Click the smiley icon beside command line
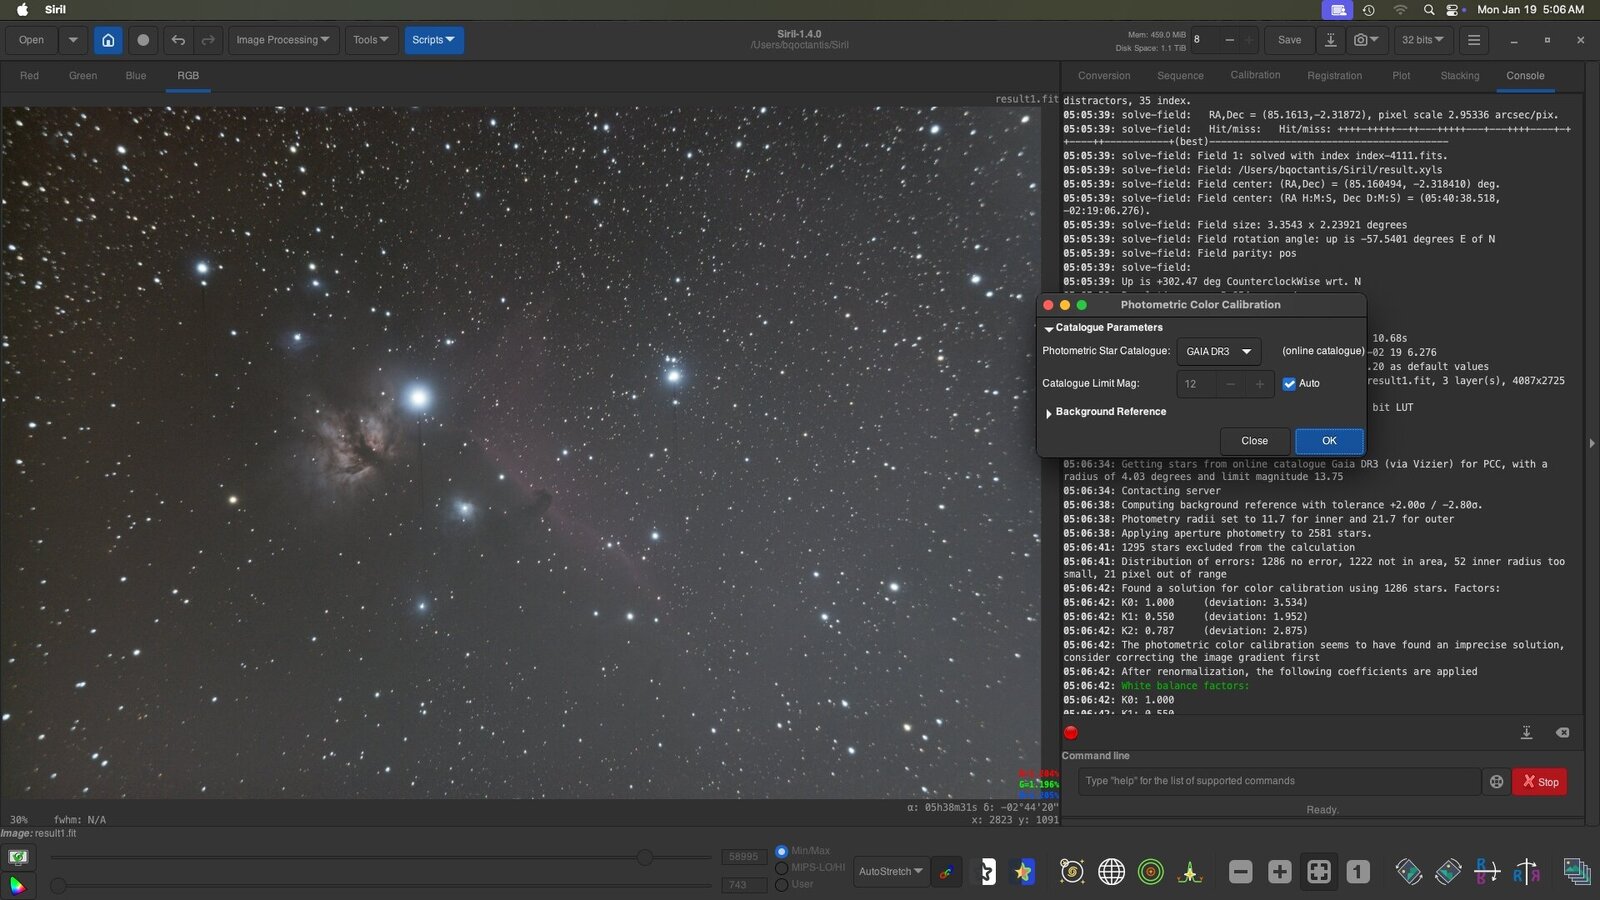The image size is (1600, 900). pos(1496,782)
